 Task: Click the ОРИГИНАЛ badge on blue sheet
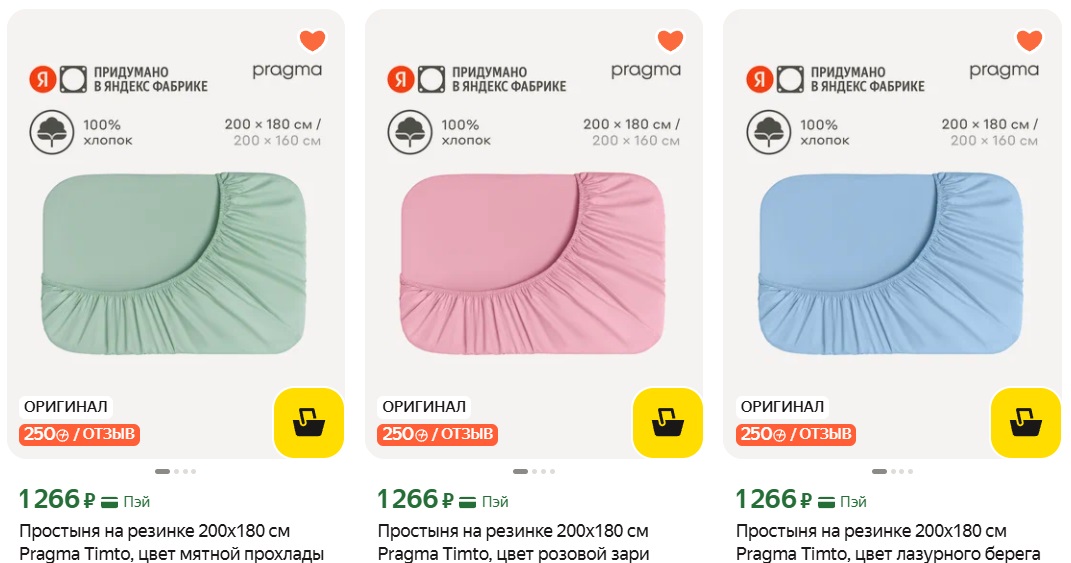point(782,407)
